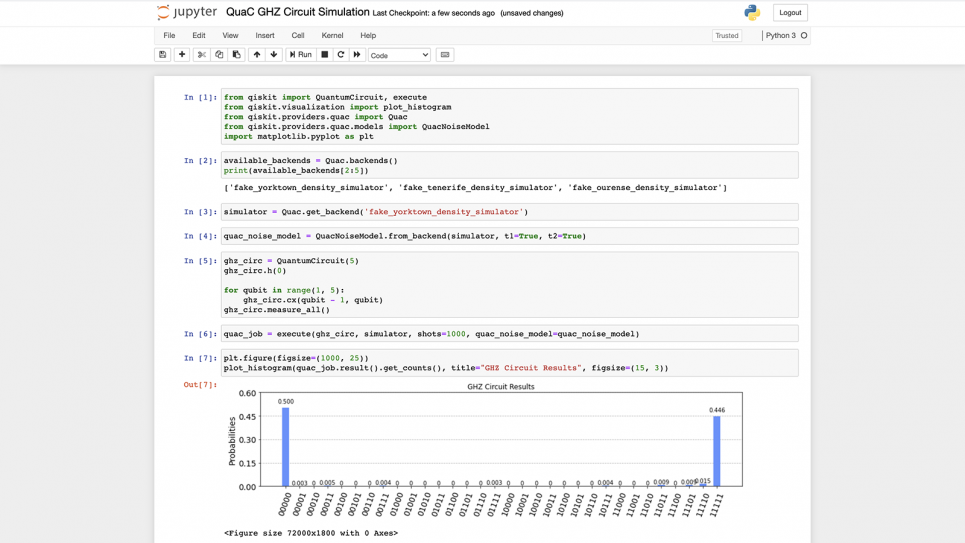Paste cells below using the toolbar icon
This screenshot has width=965, height=543.
237,55
